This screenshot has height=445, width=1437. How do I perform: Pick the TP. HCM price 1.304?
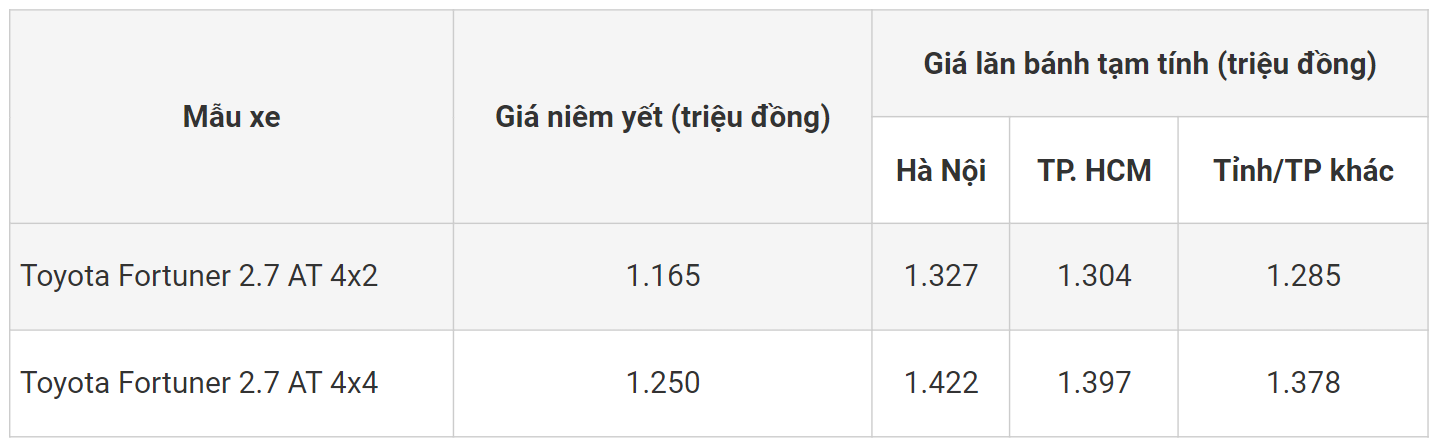pos(1094,276)
